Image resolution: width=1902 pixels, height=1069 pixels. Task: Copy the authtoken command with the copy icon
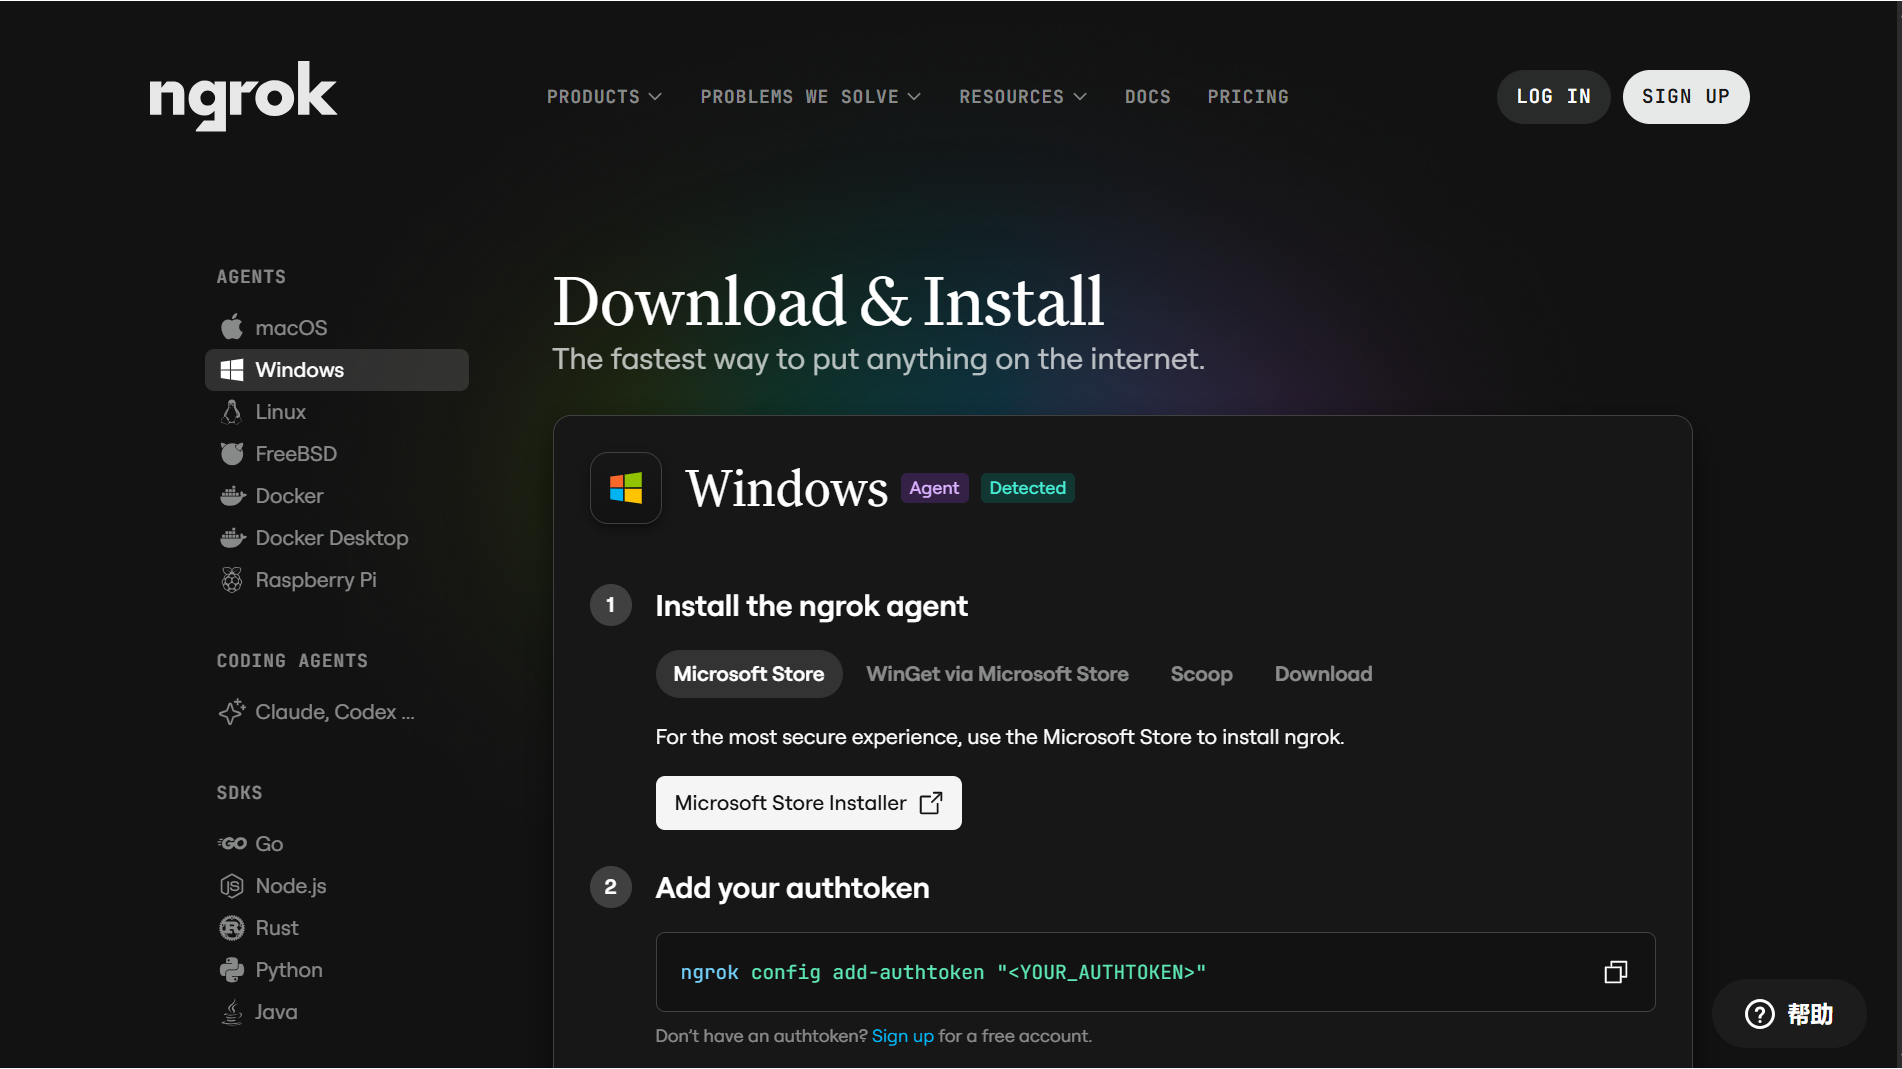[x=1615, y=972]
